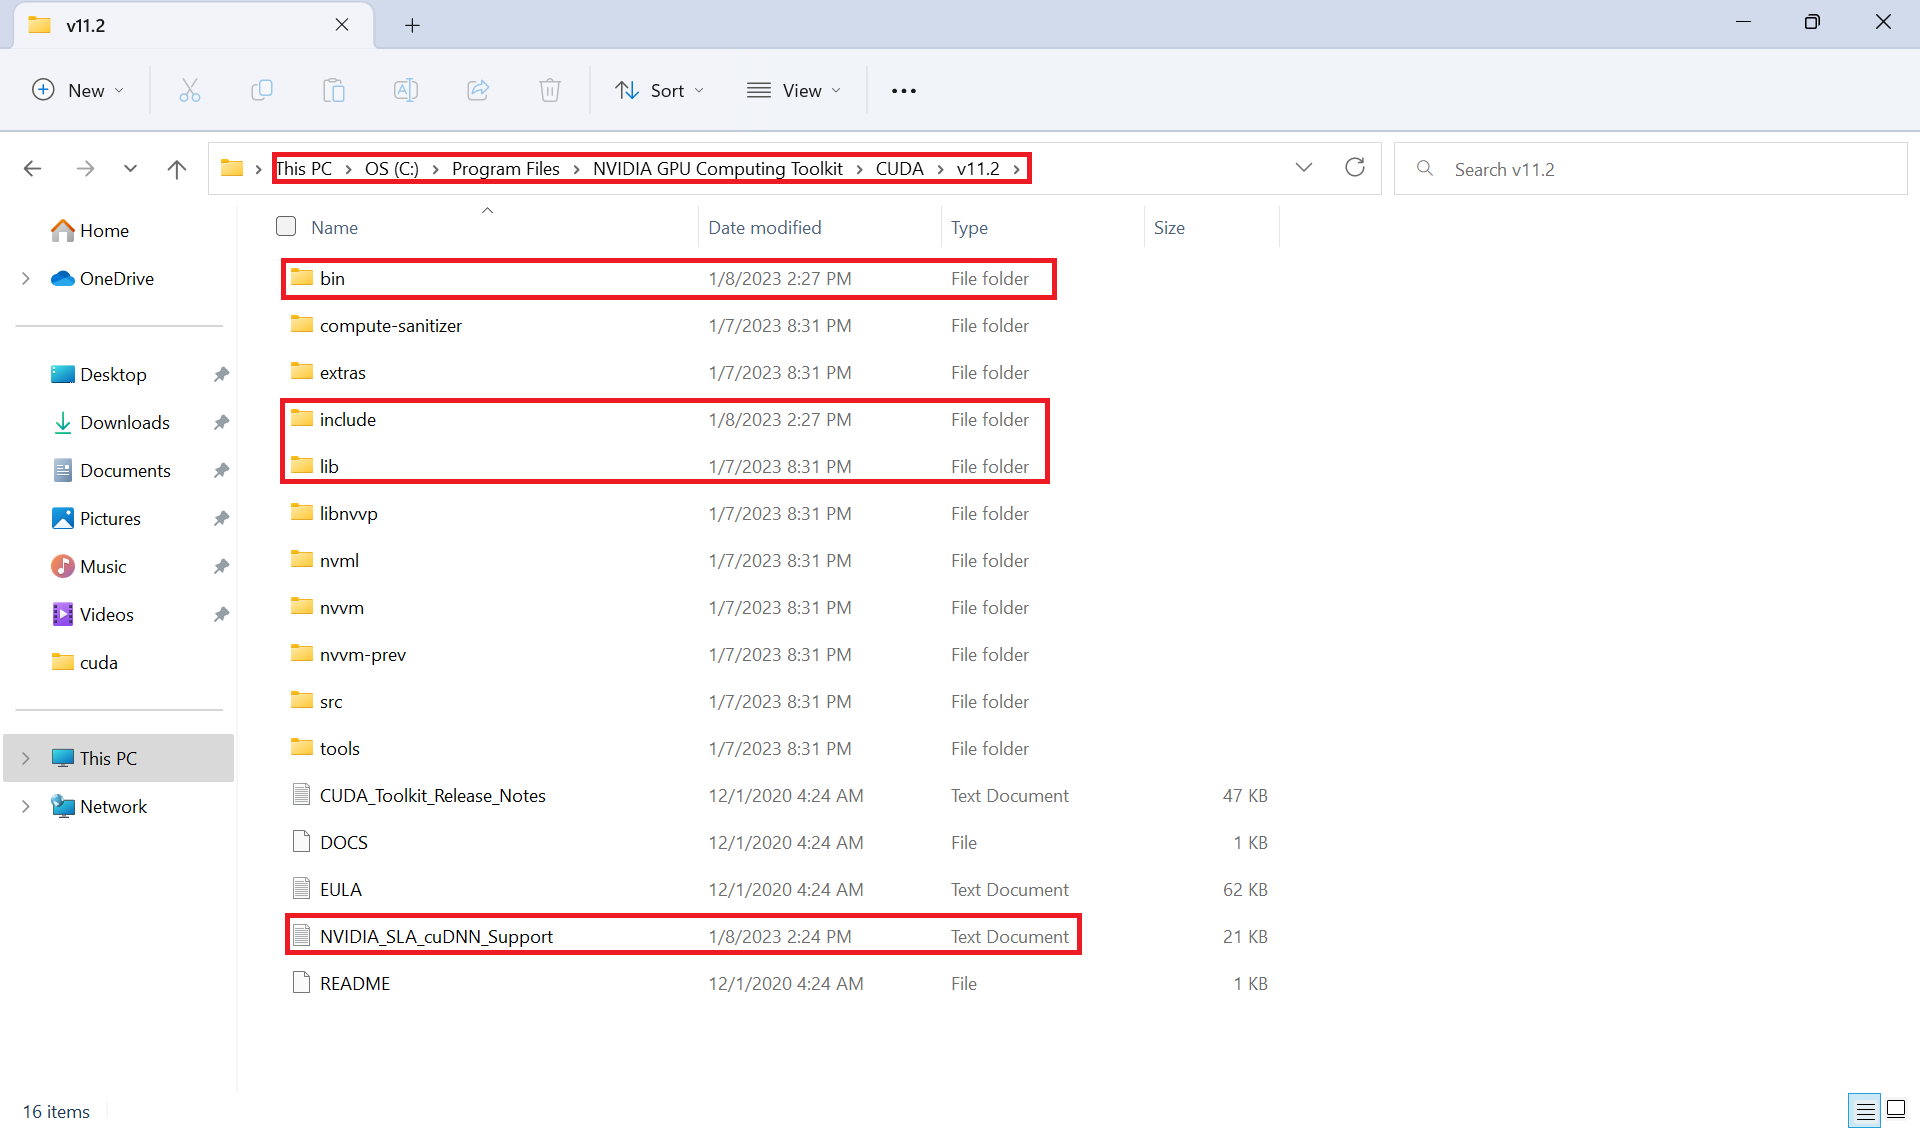Click the Share icon in toolbar
The width and height of the screenshot is (1920, 1128).
pos(478,91)
